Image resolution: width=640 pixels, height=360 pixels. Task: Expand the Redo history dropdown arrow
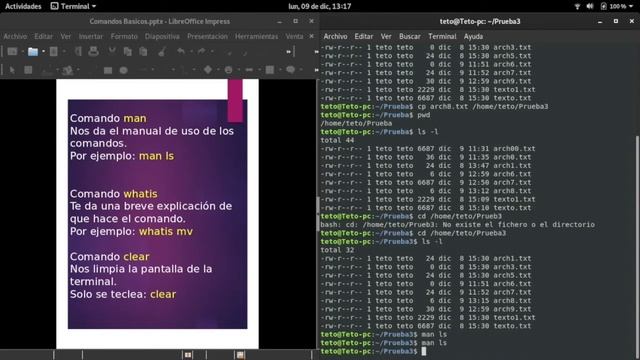[212, 51]
